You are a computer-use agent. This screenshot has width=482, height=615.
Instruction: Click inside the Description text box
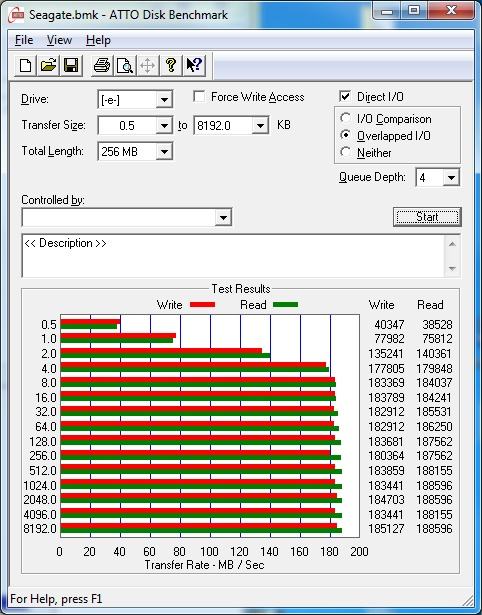tap(234, 256)
